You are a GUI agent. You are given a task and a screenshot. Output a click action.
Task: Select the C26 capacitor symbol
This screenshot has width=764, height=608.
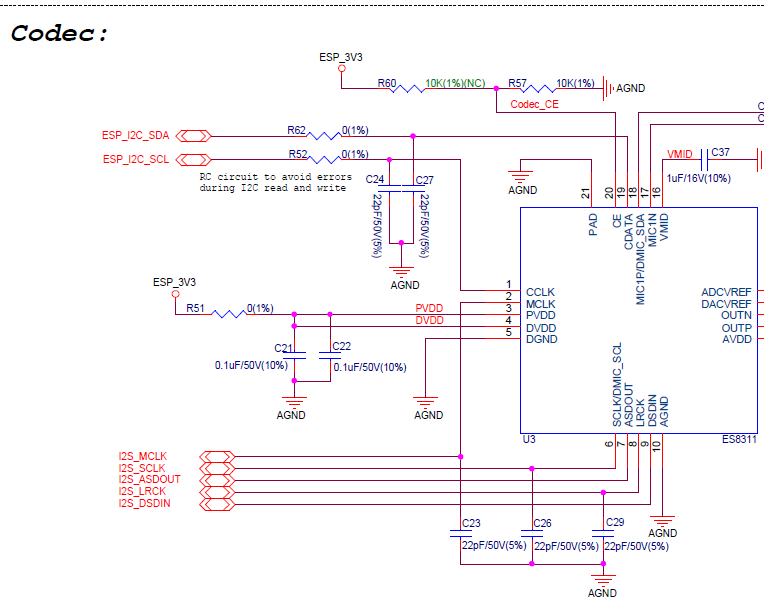tap(532, 533)
